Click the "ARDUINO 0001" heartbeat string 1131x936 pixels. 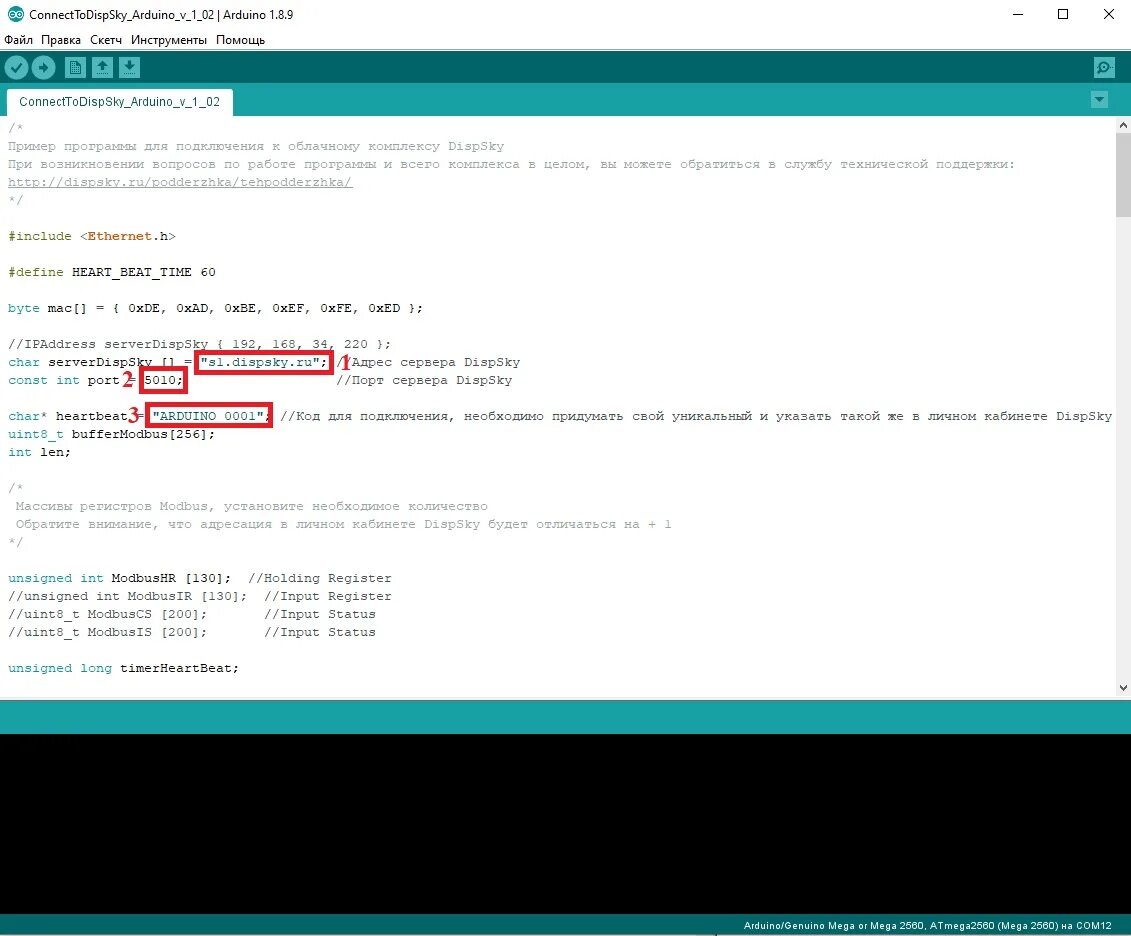tap(209, 416)
